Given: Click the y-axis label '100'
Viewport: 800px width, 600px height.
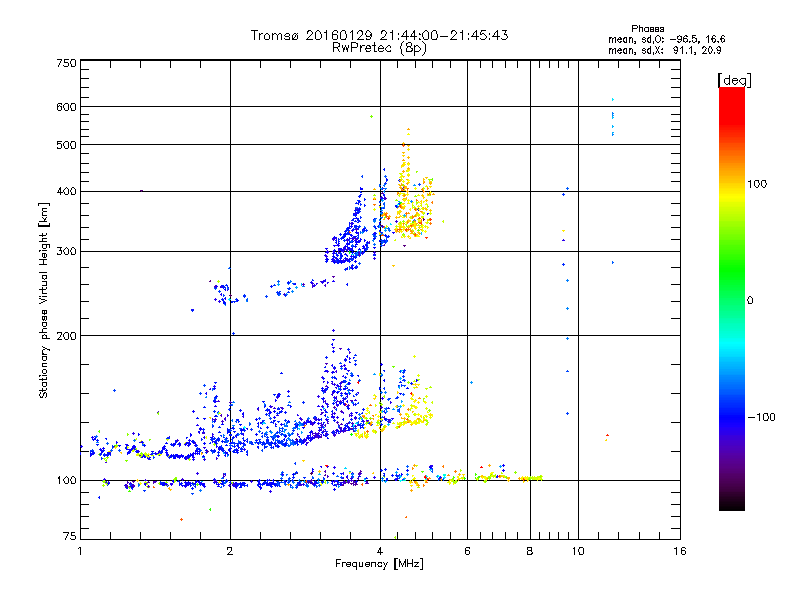Looking at the screenshot, I should pyautogui.click(x=66, y=481).
